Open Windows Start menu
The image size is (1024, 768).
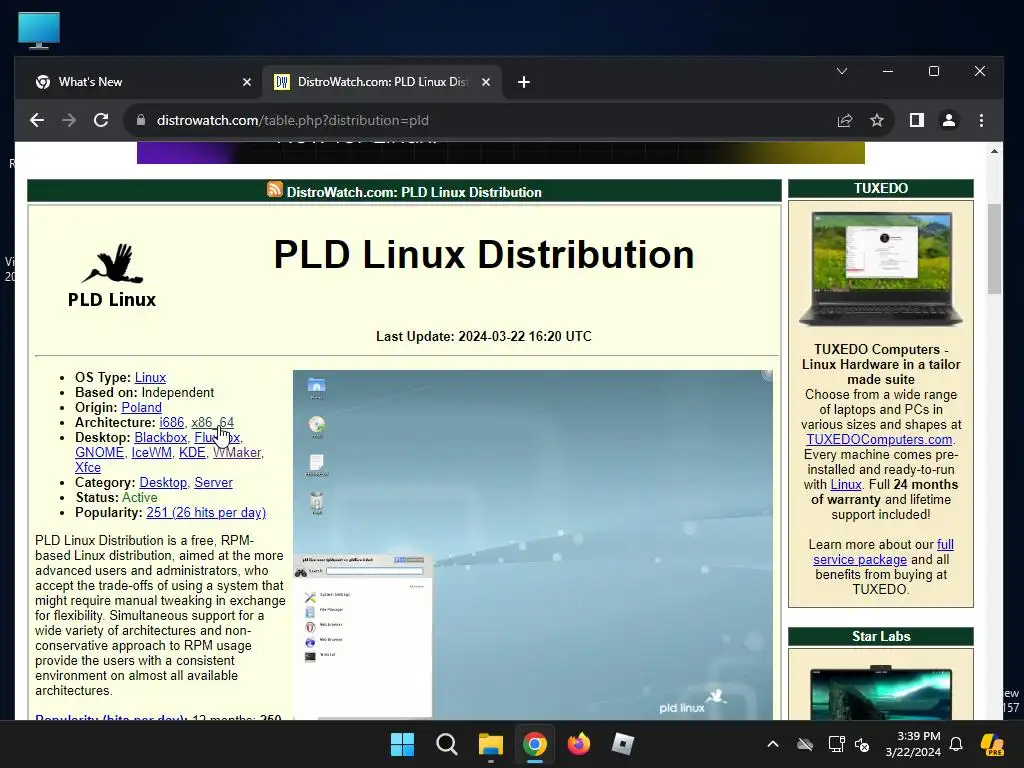click(x=402, y=744)
